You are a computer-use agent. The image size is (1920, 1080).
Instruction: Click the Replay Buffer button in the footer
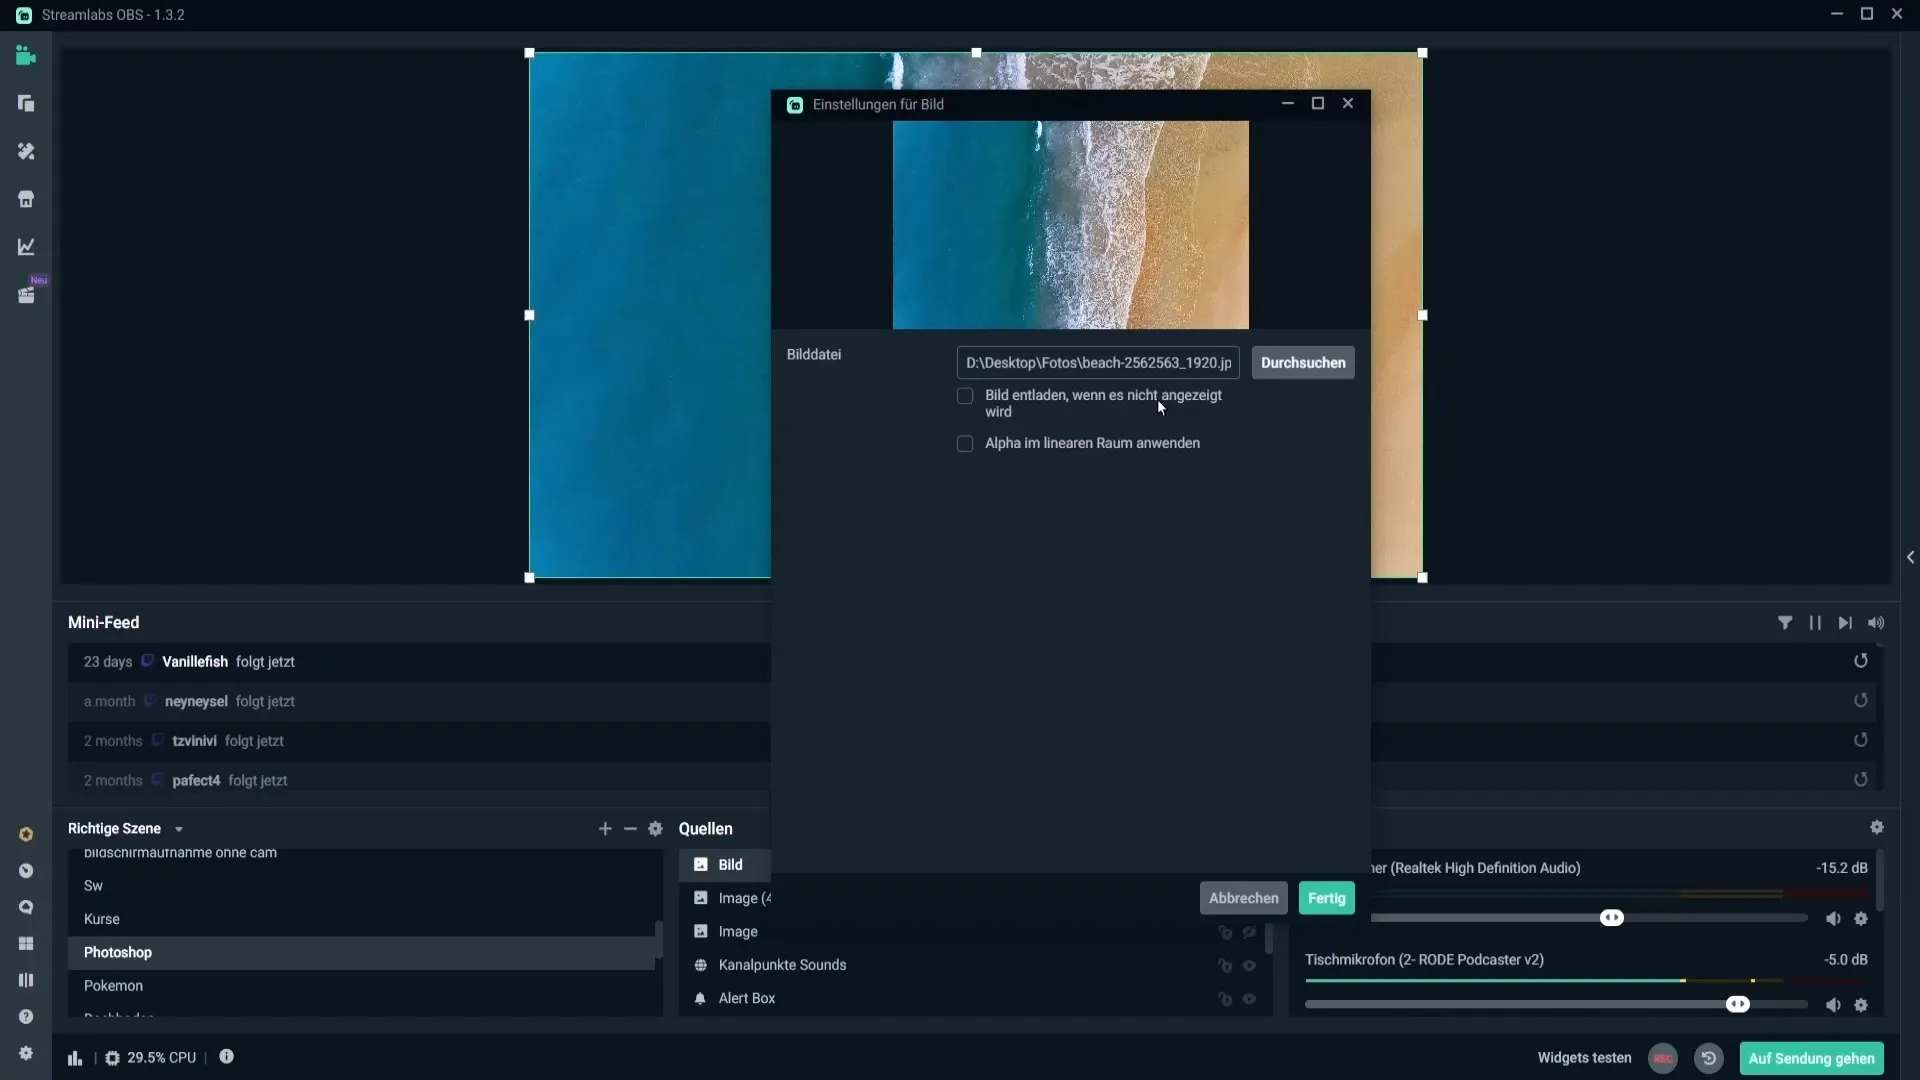(x=1709, y=1058)
